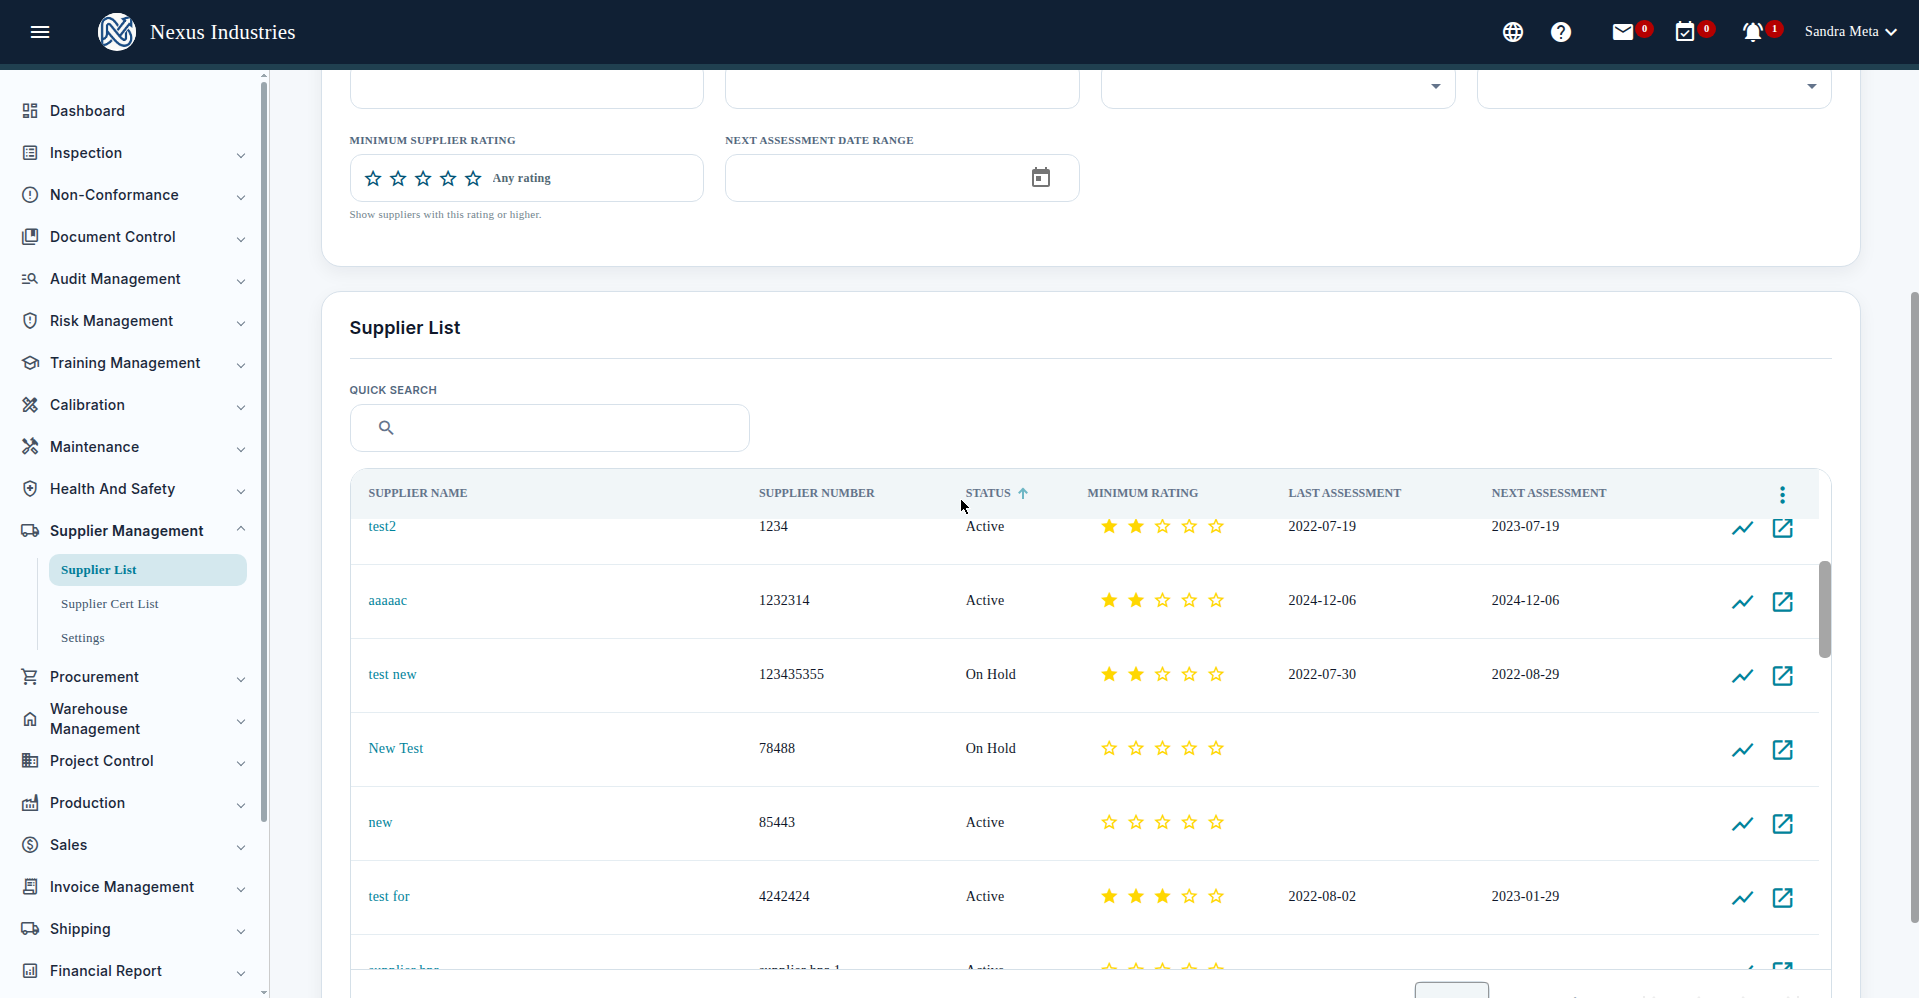Viewport: 1919px width, 998px height.
Task: Open the table column options kebab menu
Action: (x=1782, y=495)
